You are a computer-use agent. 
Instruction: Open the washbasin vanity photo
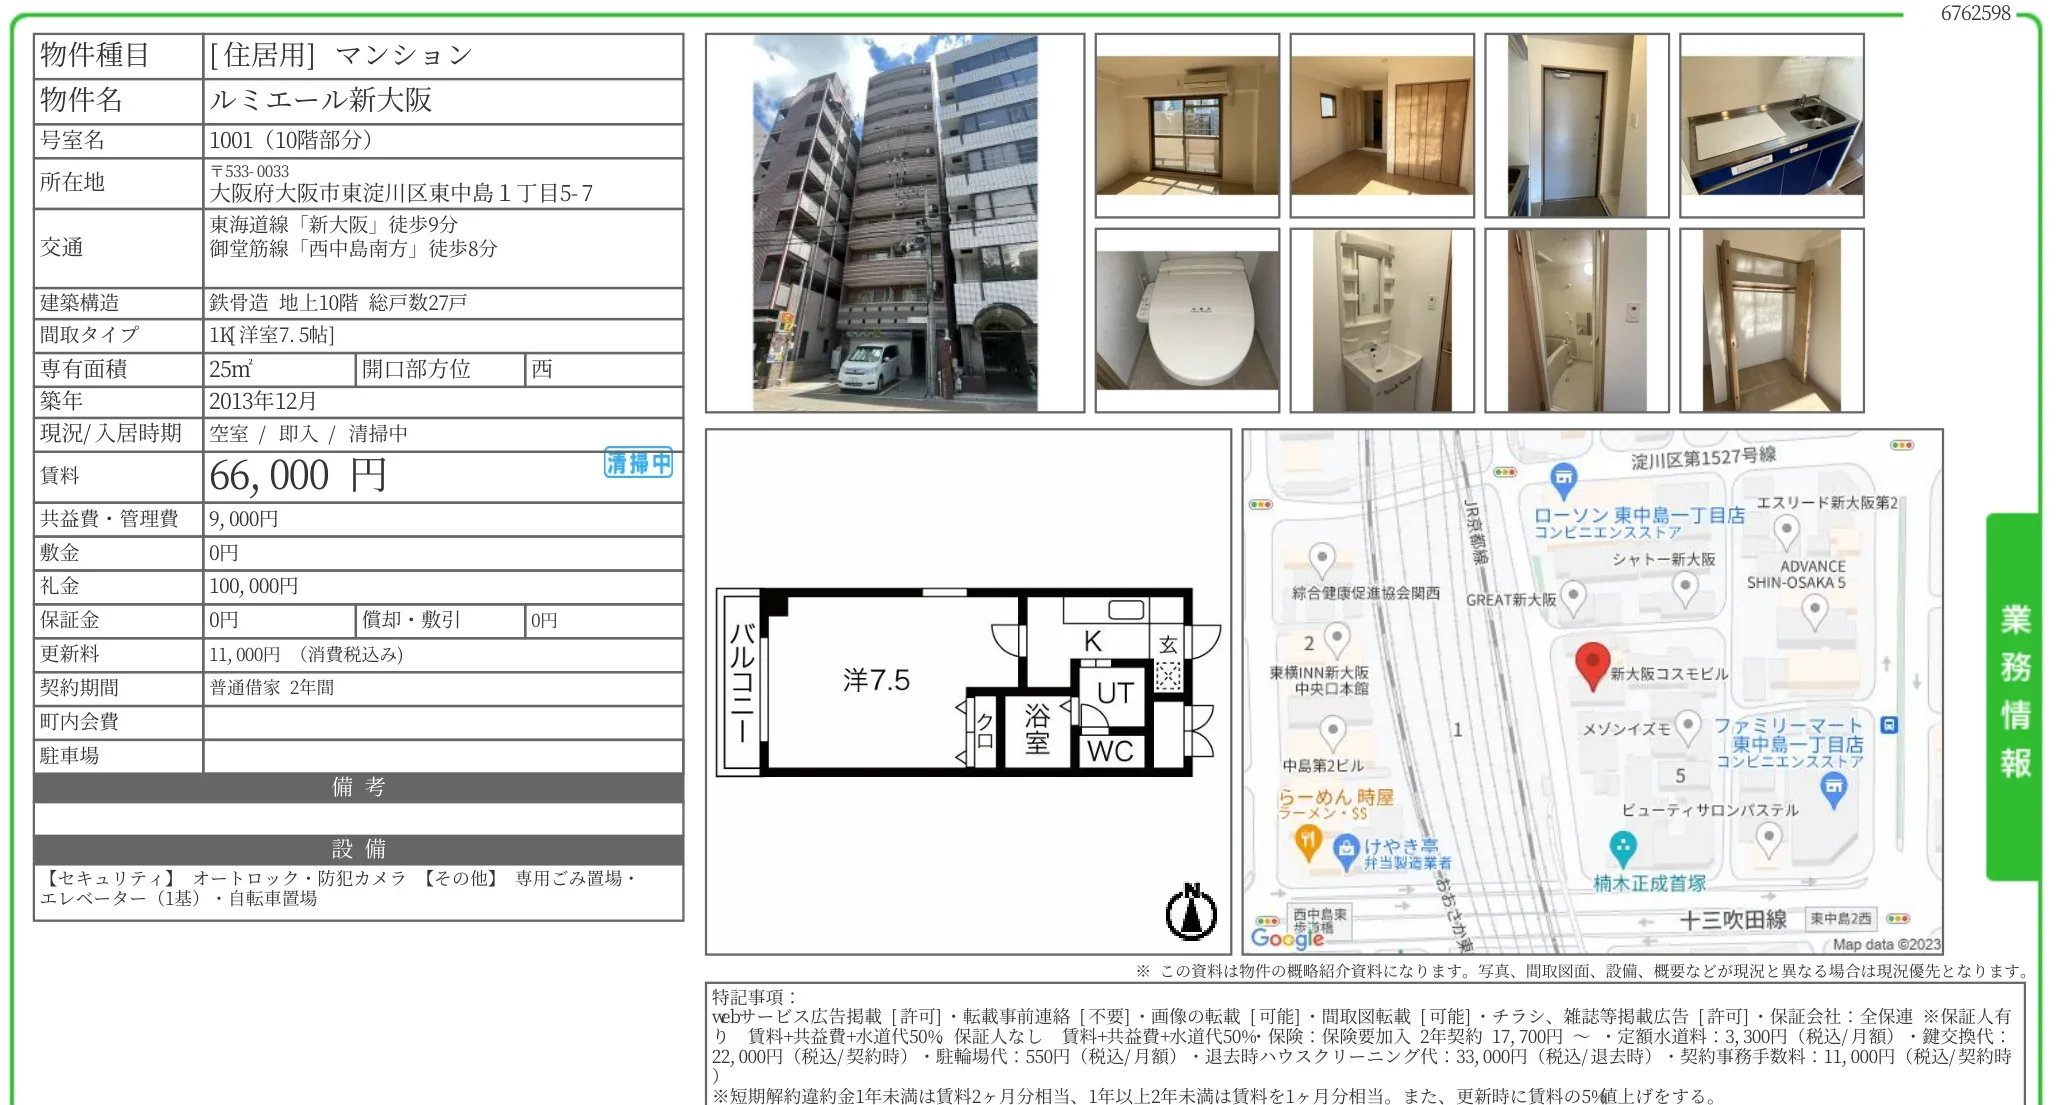pos(1381,320)
